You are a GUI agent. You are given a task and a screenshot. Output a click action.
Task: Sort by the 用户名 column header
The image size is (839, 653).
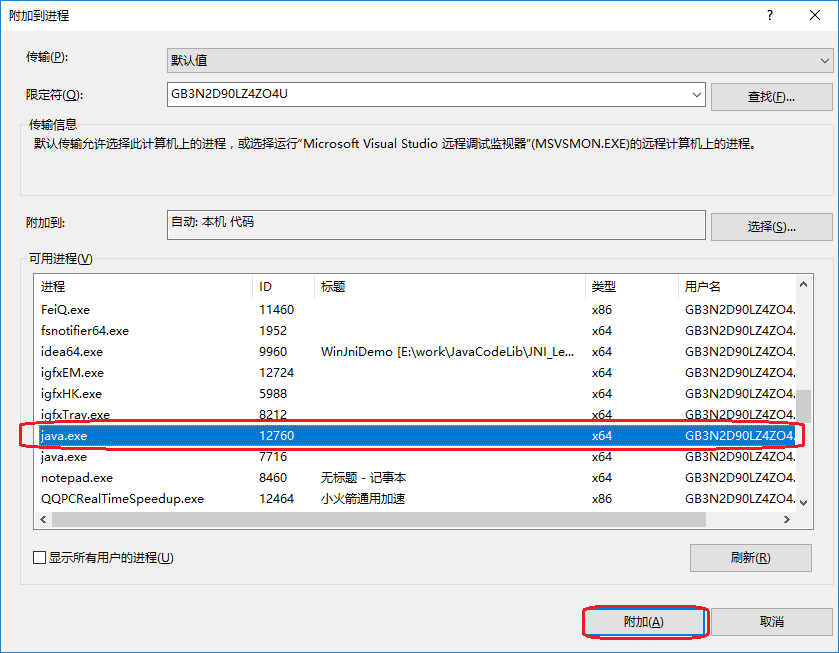tap(737, 286)
